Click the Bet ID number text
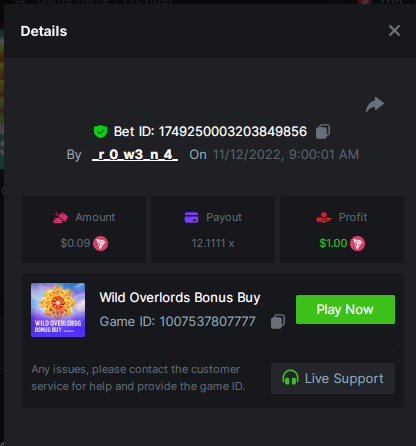 tap(233, 131)
